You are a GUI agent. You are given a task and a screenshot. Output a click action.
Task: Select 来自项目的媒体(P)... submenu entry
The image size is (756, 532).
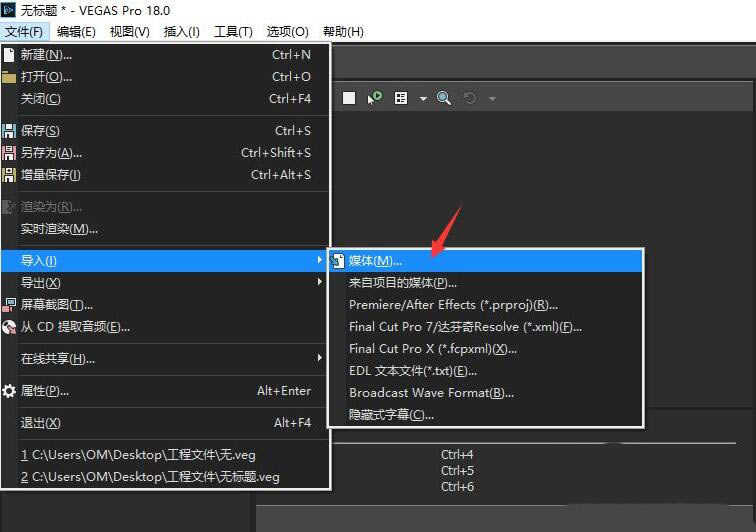486,283
